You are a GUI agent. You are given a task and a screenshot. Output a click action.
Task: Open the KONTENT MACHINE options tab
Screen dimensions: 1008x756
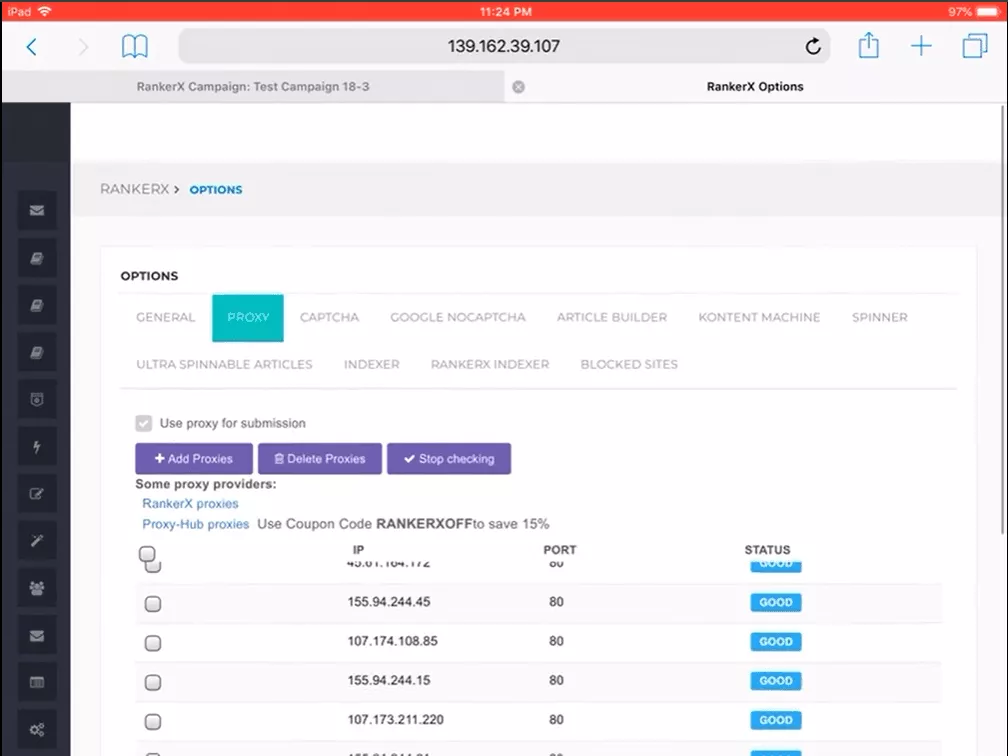point(759,317)
